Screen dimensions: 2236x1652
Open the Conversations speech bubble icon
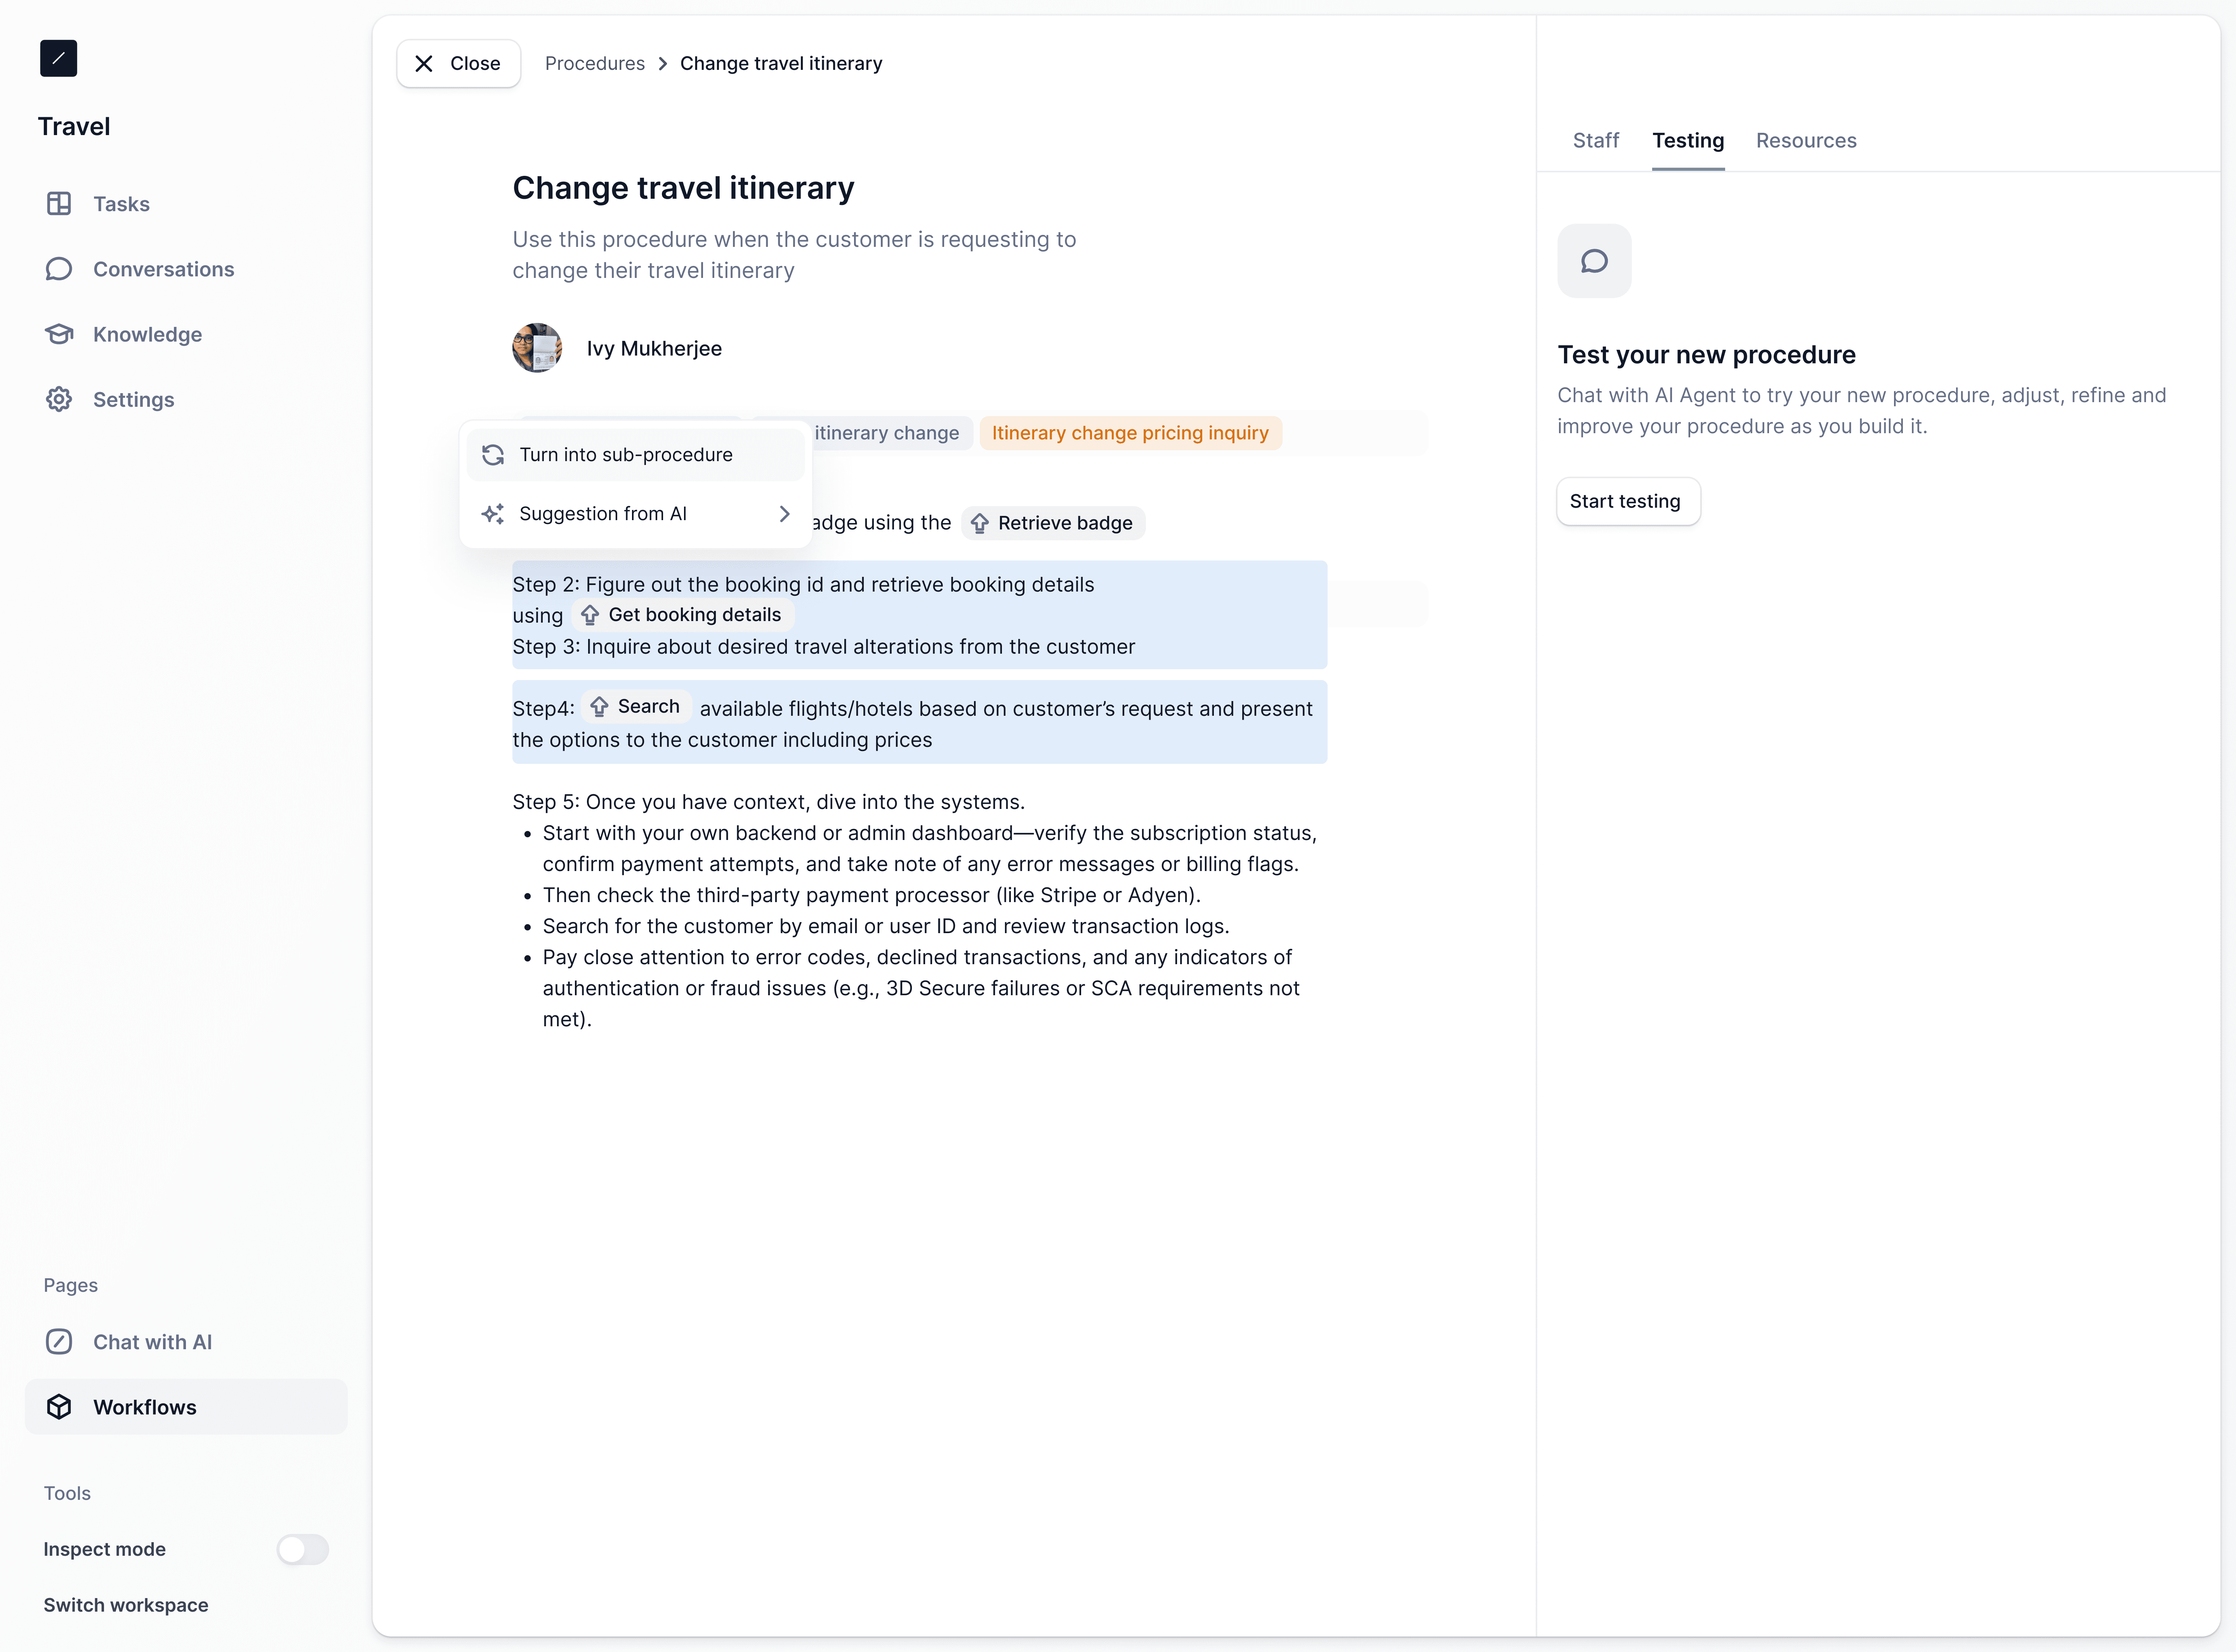(x=59, y=269)
